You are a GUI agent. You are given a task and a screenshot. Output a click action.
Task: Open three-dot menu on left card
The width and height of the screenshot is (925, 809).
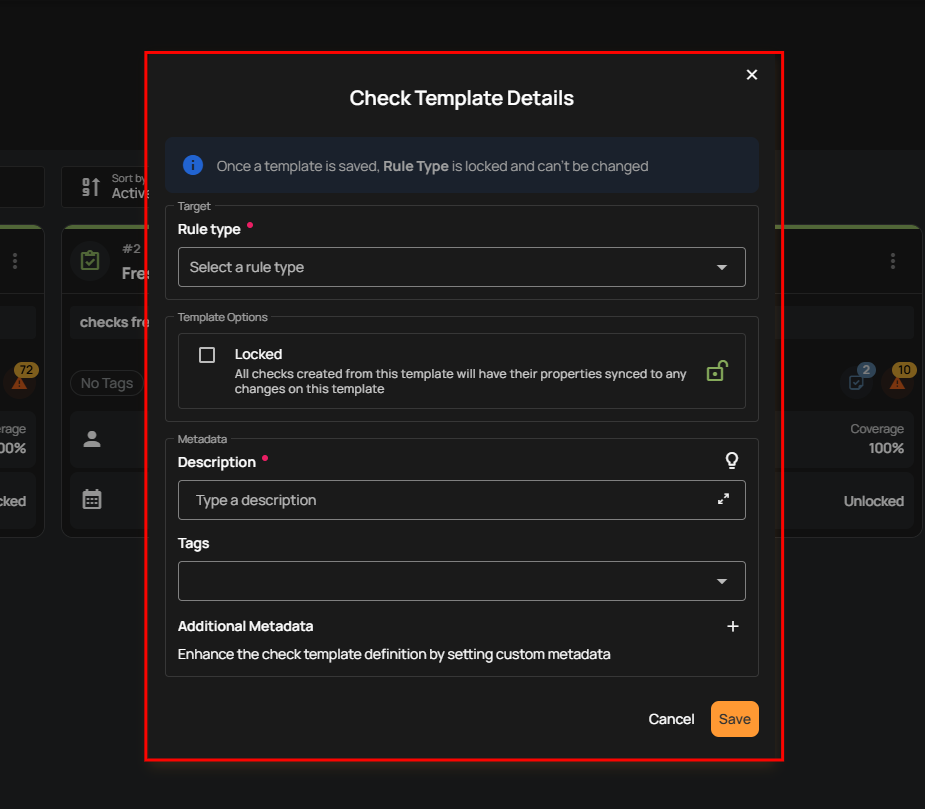point(15,261)
